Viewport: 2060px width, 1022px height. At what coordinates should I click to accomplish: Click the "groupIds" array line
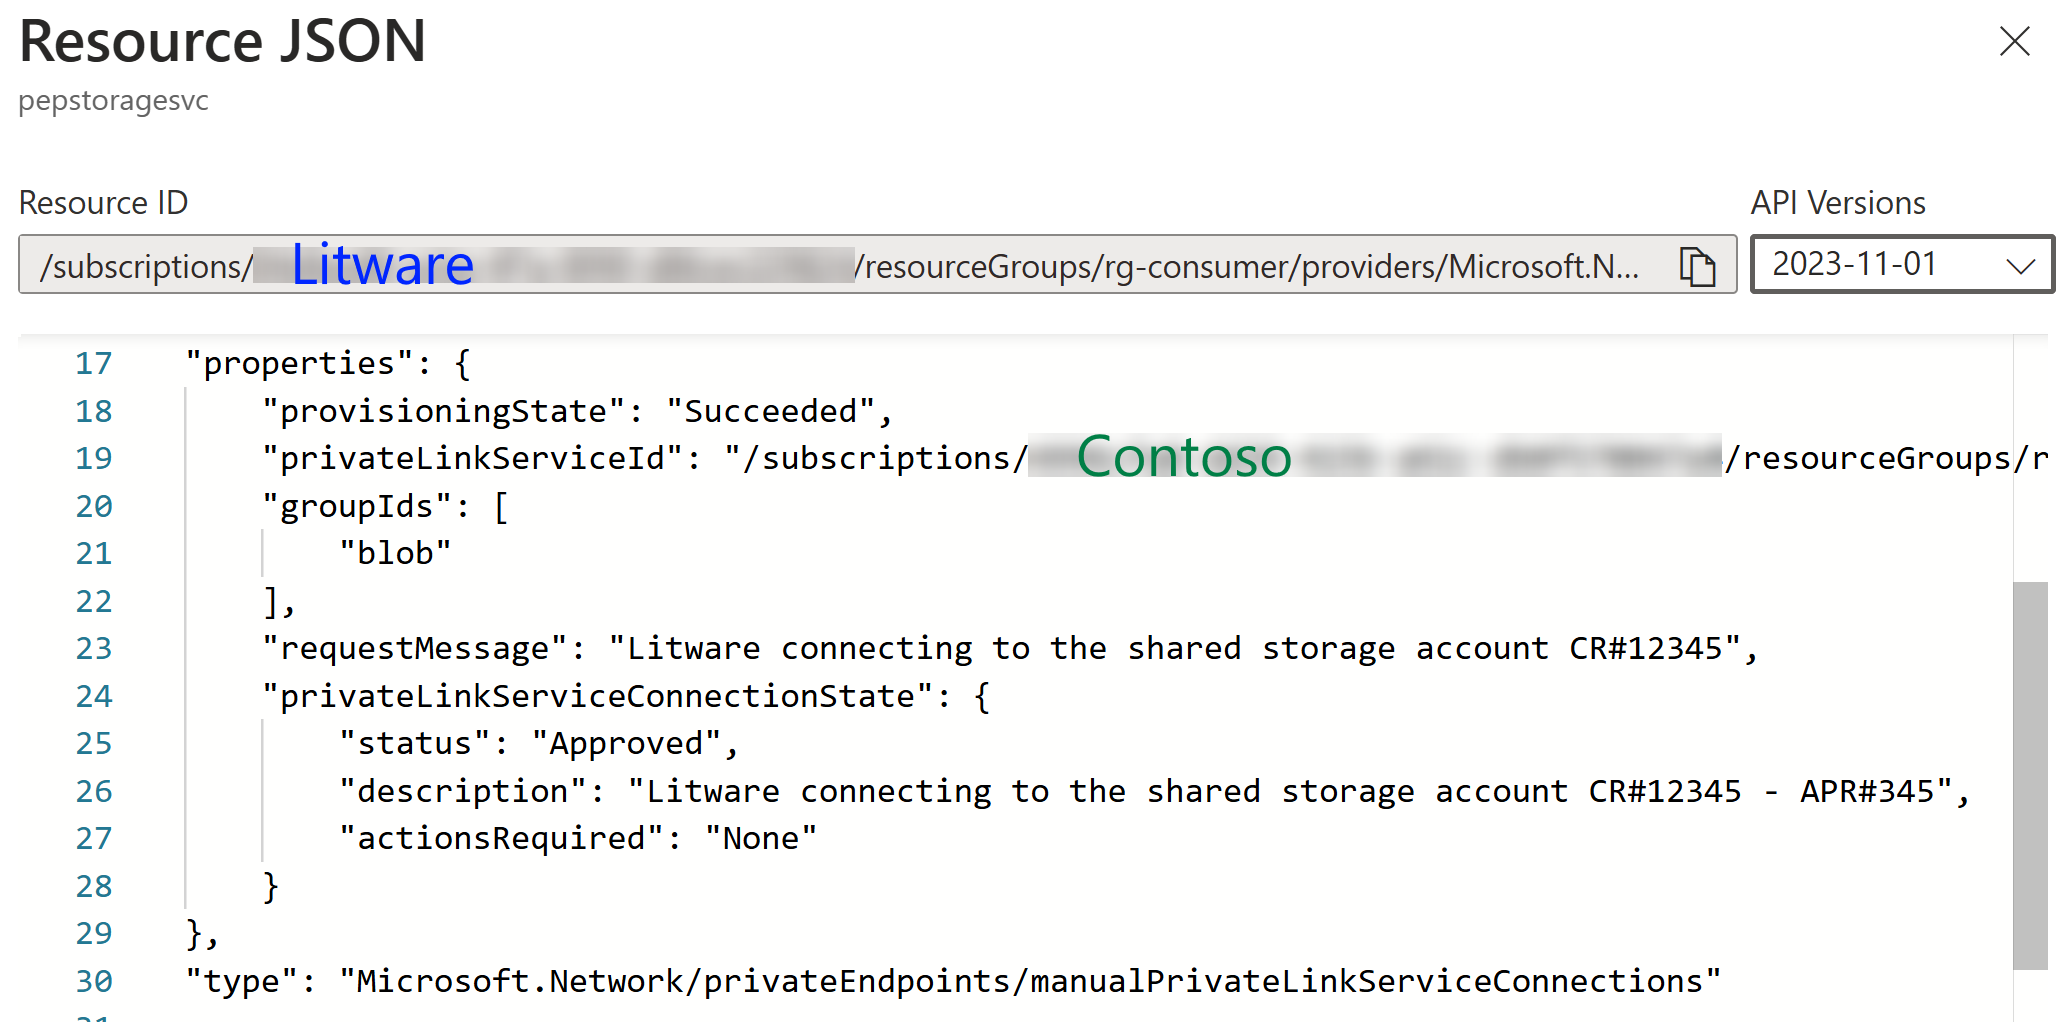[x=385, y=506]
